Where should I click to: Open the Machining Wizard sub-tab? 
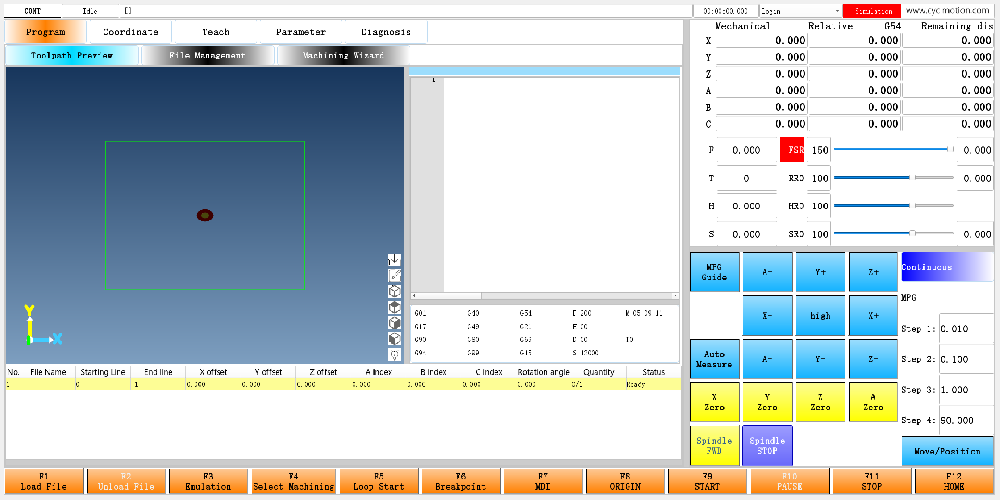pos(343,55)
